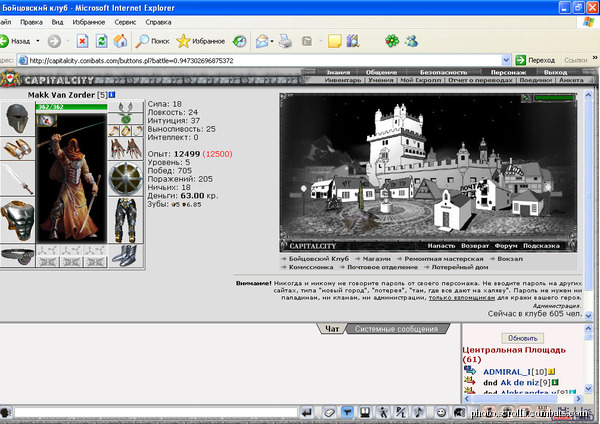
Task: Click the character info icon next to Makk Van Zorder
Action: coord(112,95)
